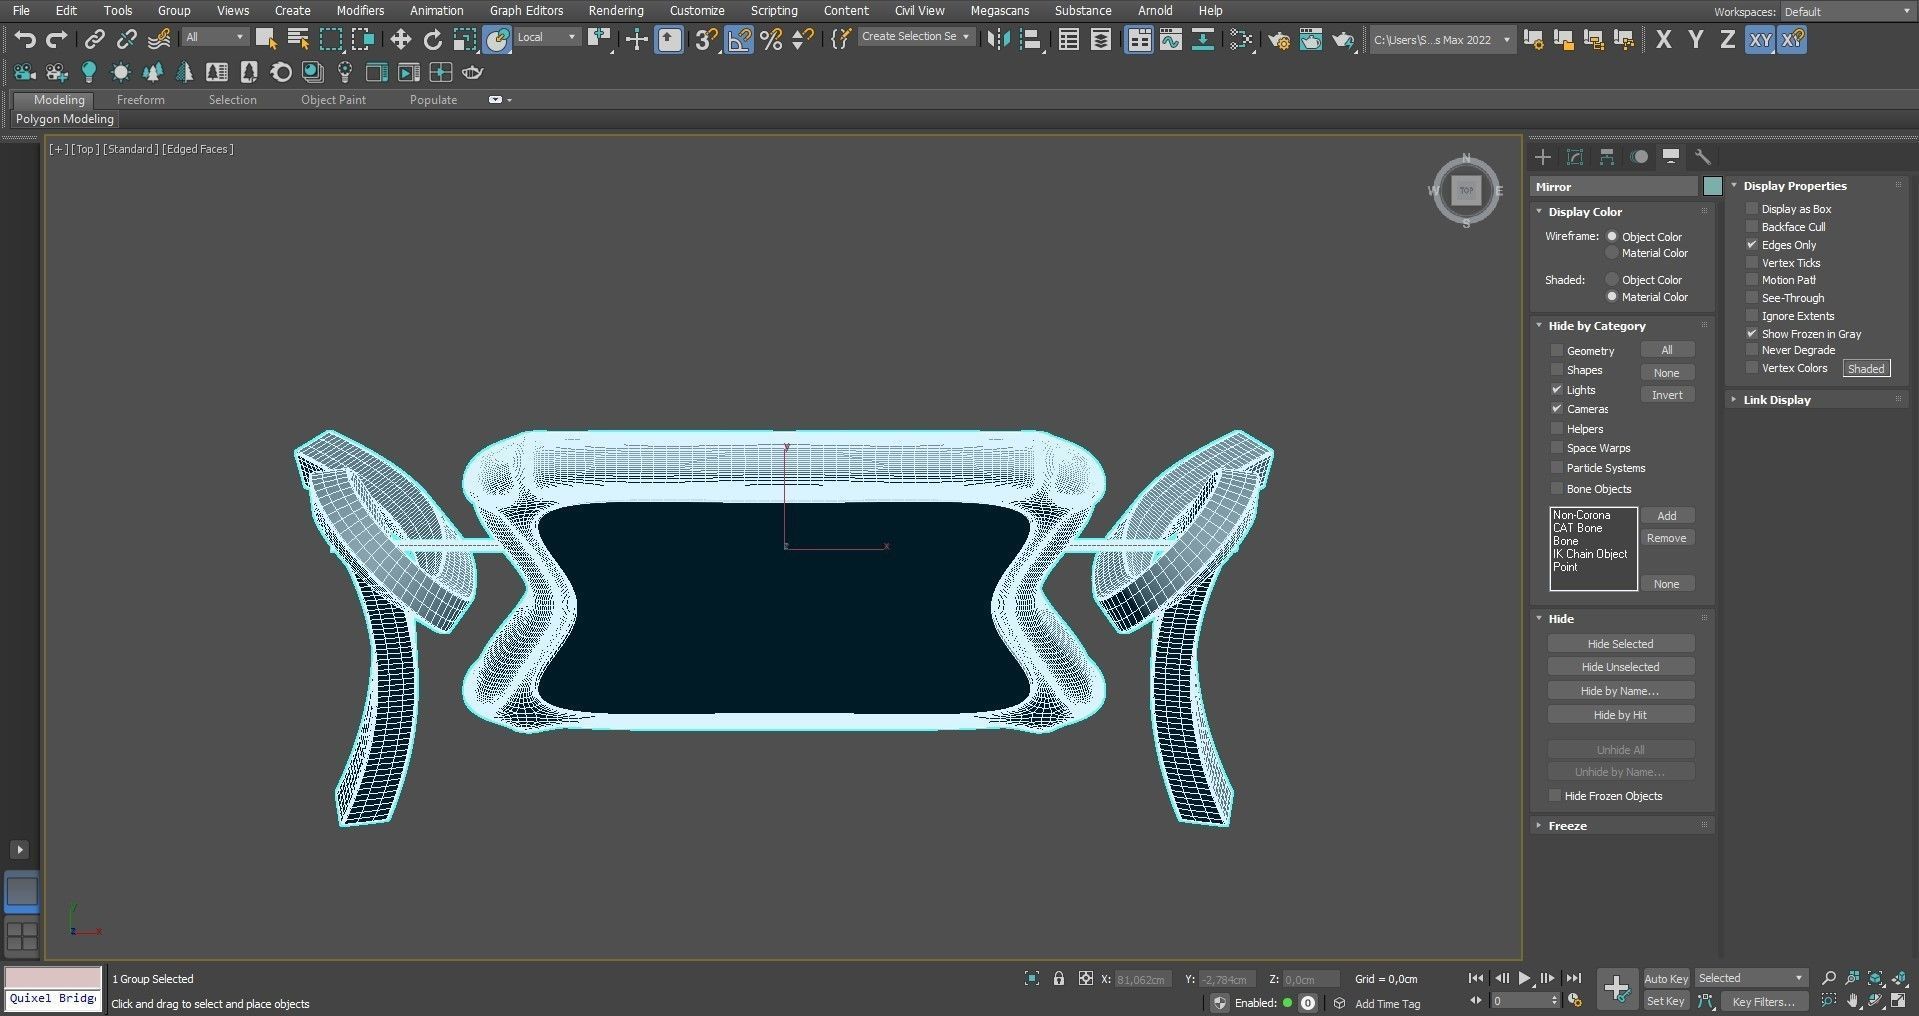The height and width of the screenshot is (1016, 1919).
Task: Select Wireframe Material Color radio button
Action: (1611, 254)
